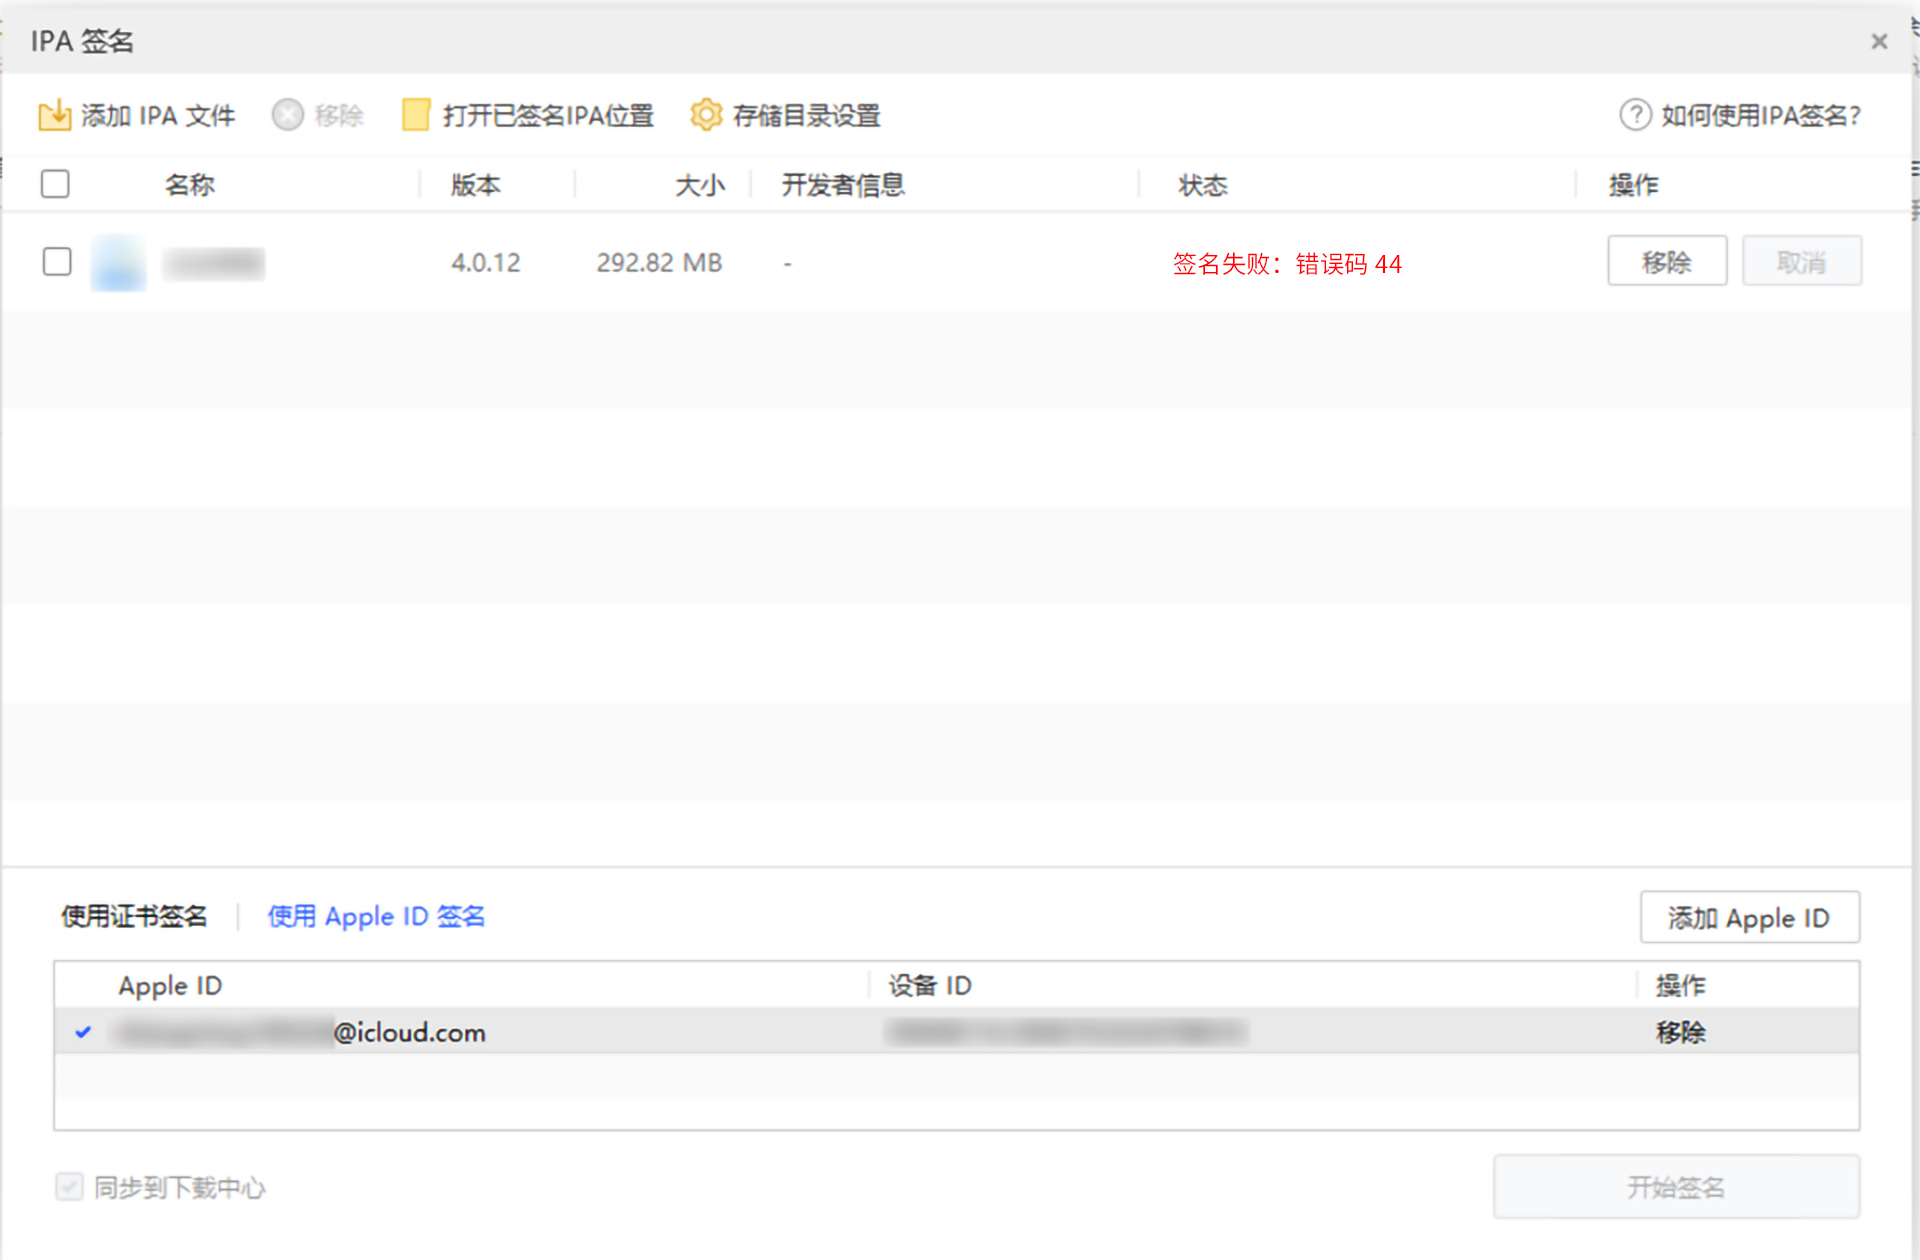Viewport: 1920px width, 1260px height.
Task: Remove the iCloud Apple ID entry
Action: click(1680, 1032)
